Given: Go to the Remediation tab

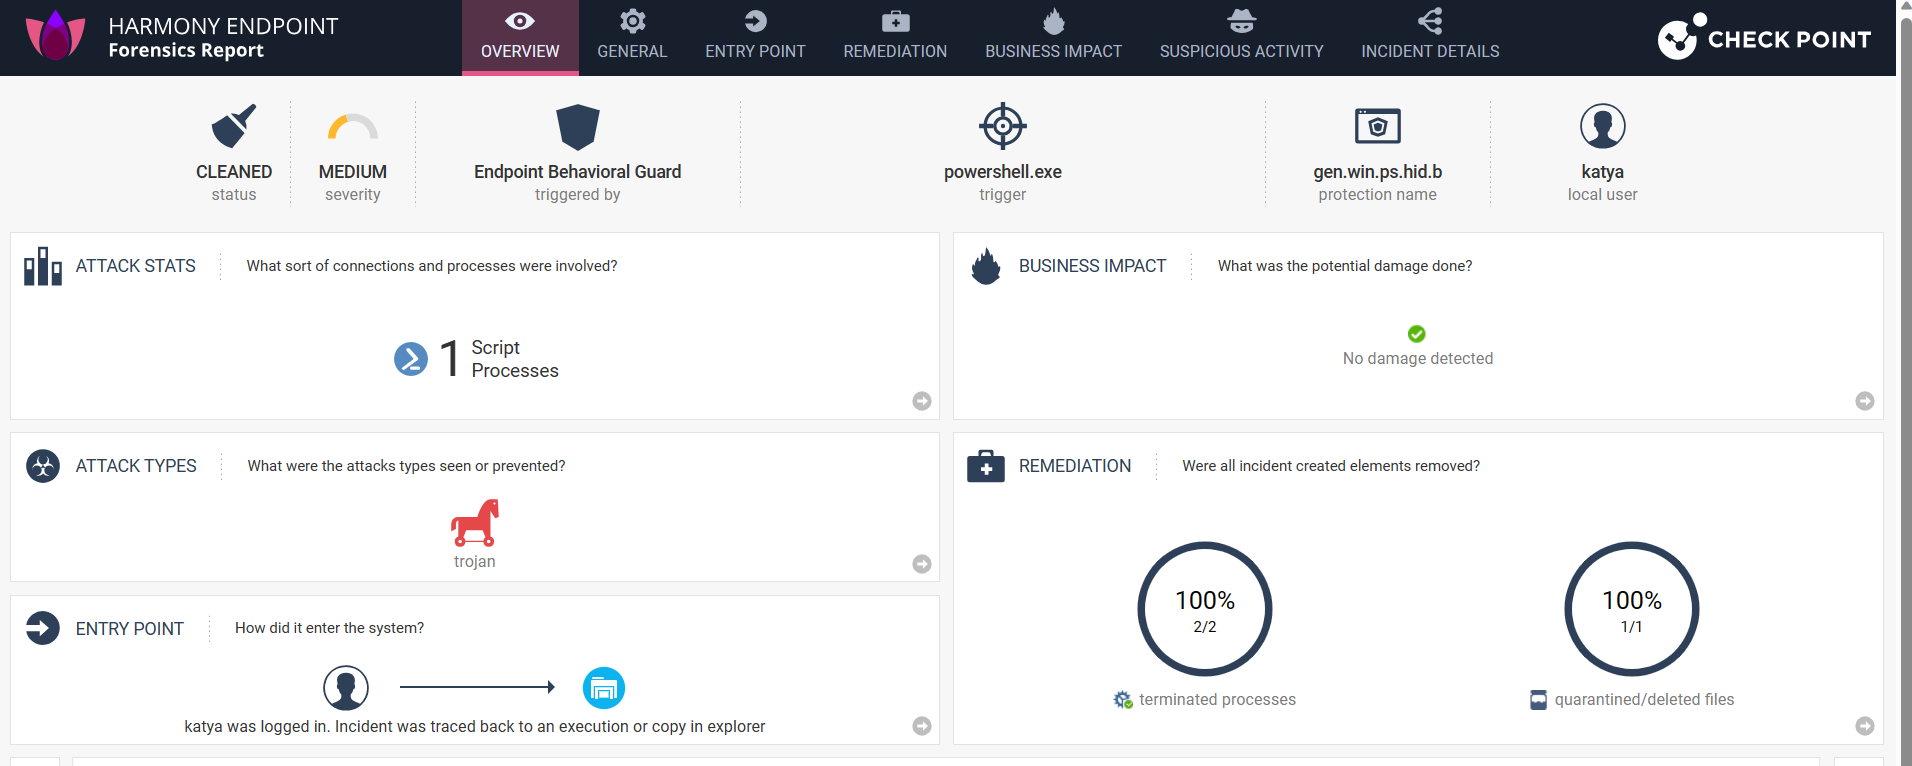Looking at the screenshot, I should click(x=895, y=37).
